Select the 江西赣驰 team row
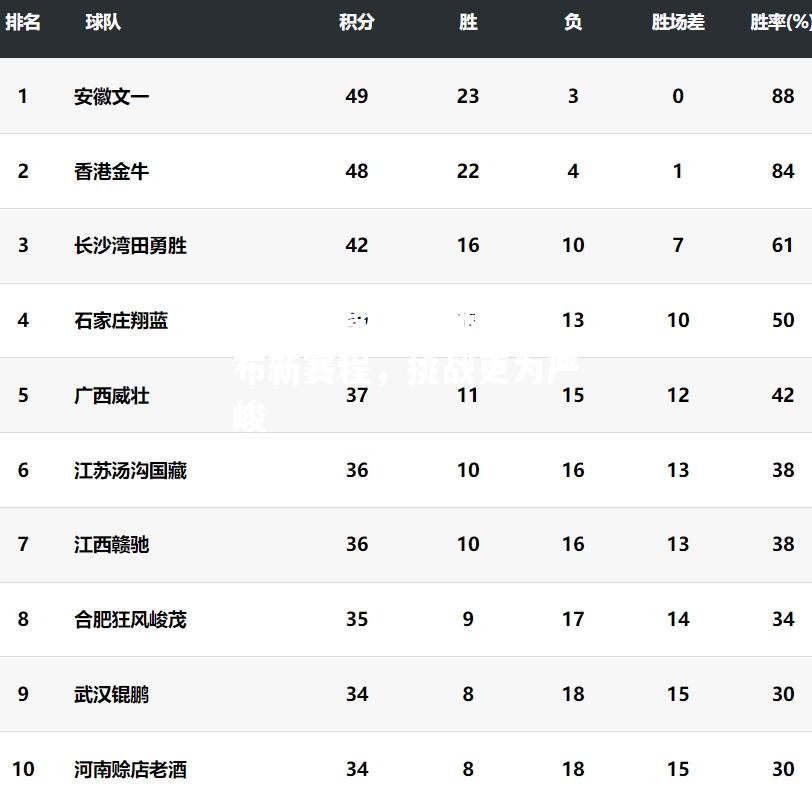 point(406,545)
